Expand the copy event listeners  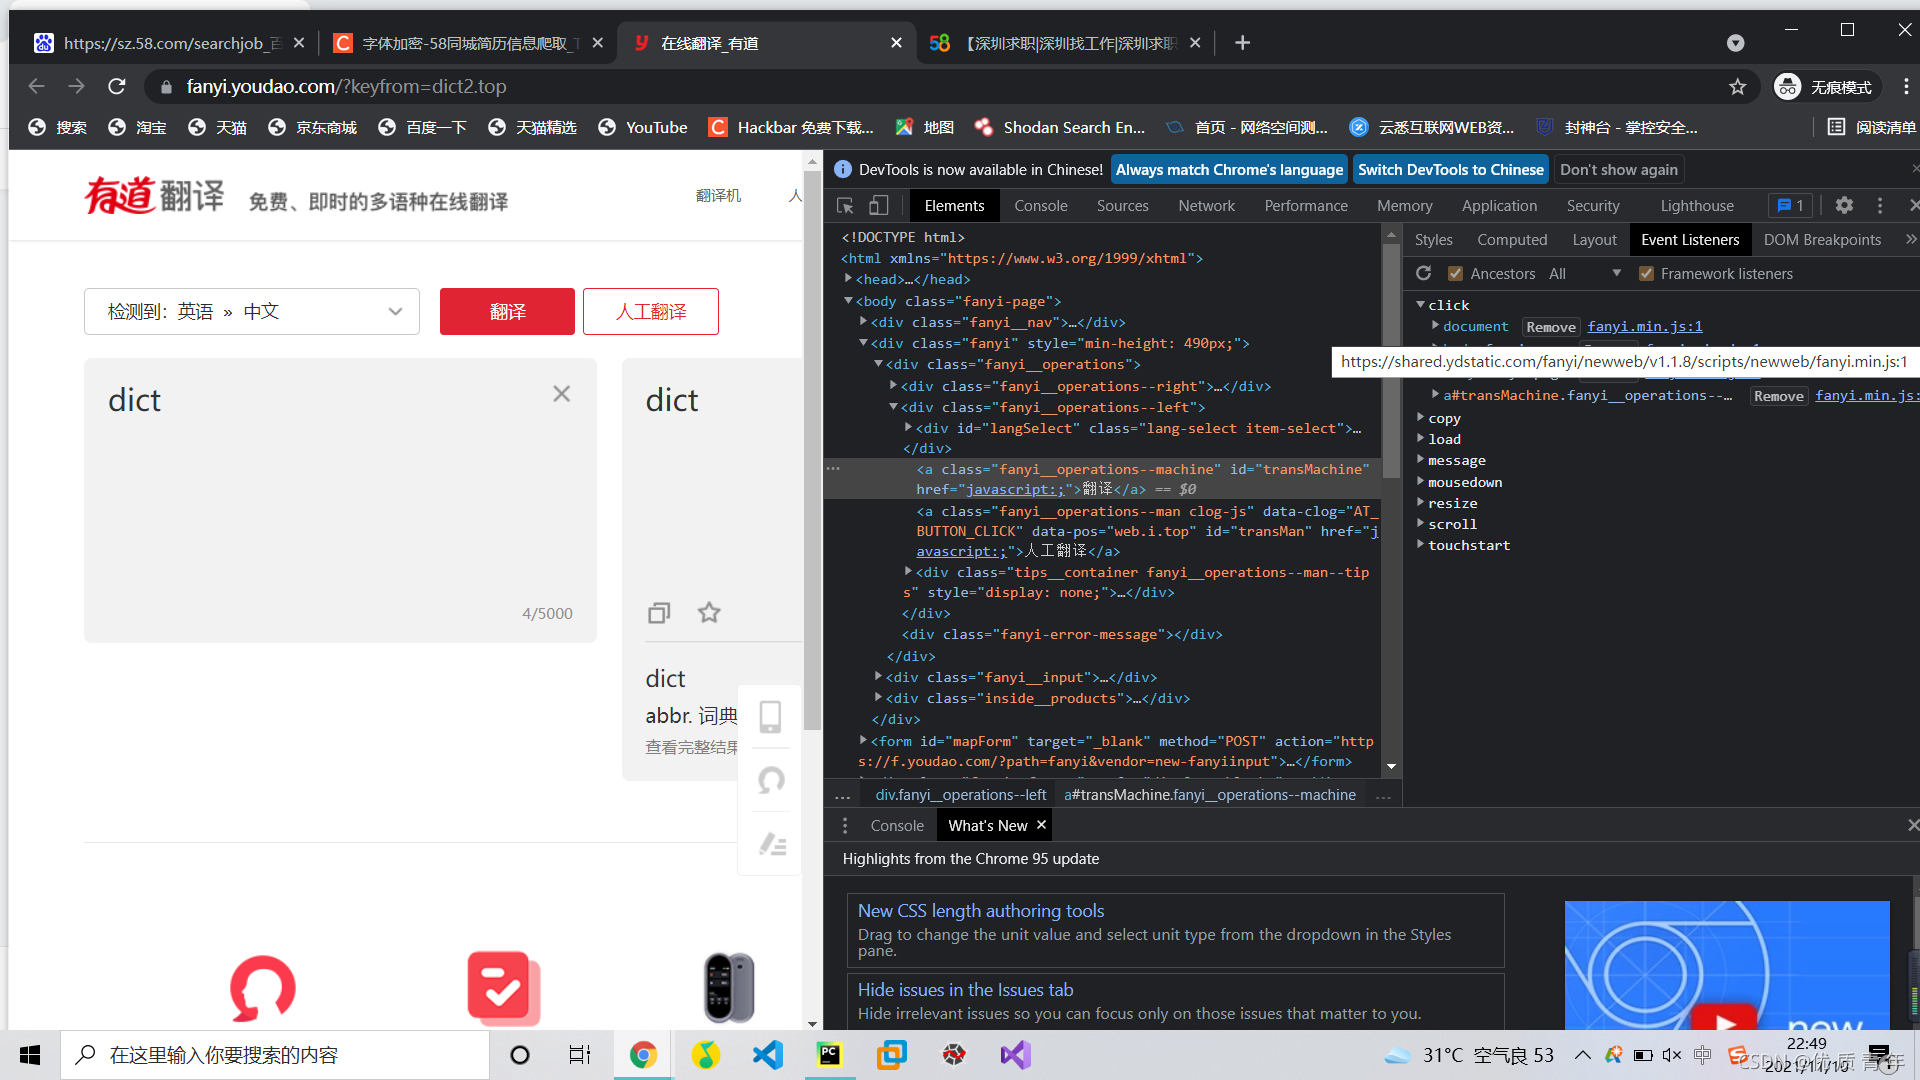(x=1420, y=418)
